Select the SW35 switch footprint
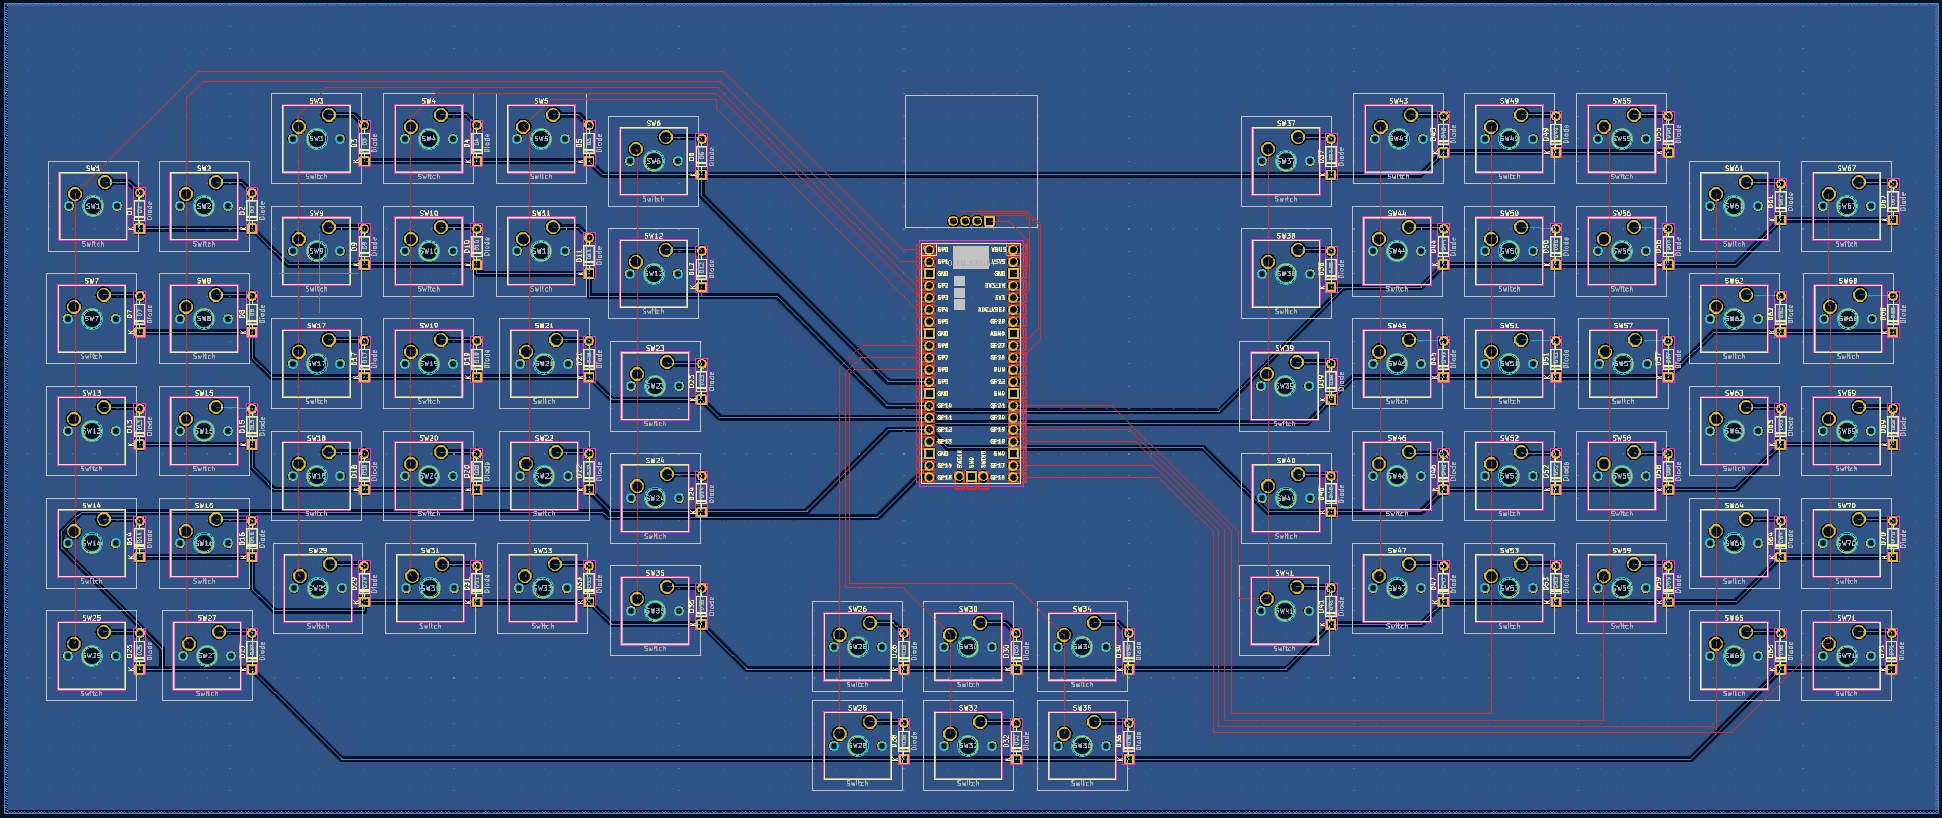The height and width of the screenshot is (818, 1942). coord(655,610)
